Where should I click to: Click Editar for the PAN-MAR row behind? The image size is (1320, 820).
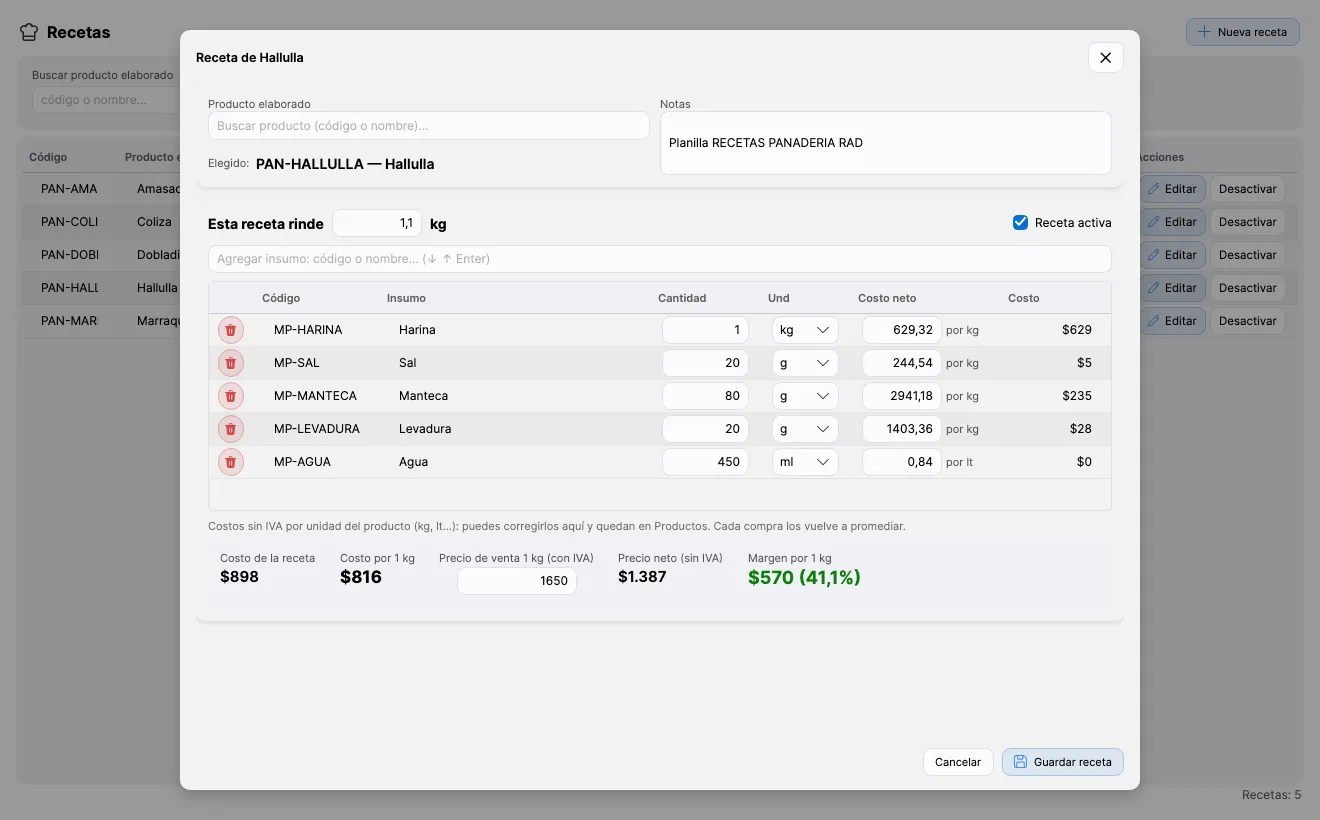point(1172,321)
